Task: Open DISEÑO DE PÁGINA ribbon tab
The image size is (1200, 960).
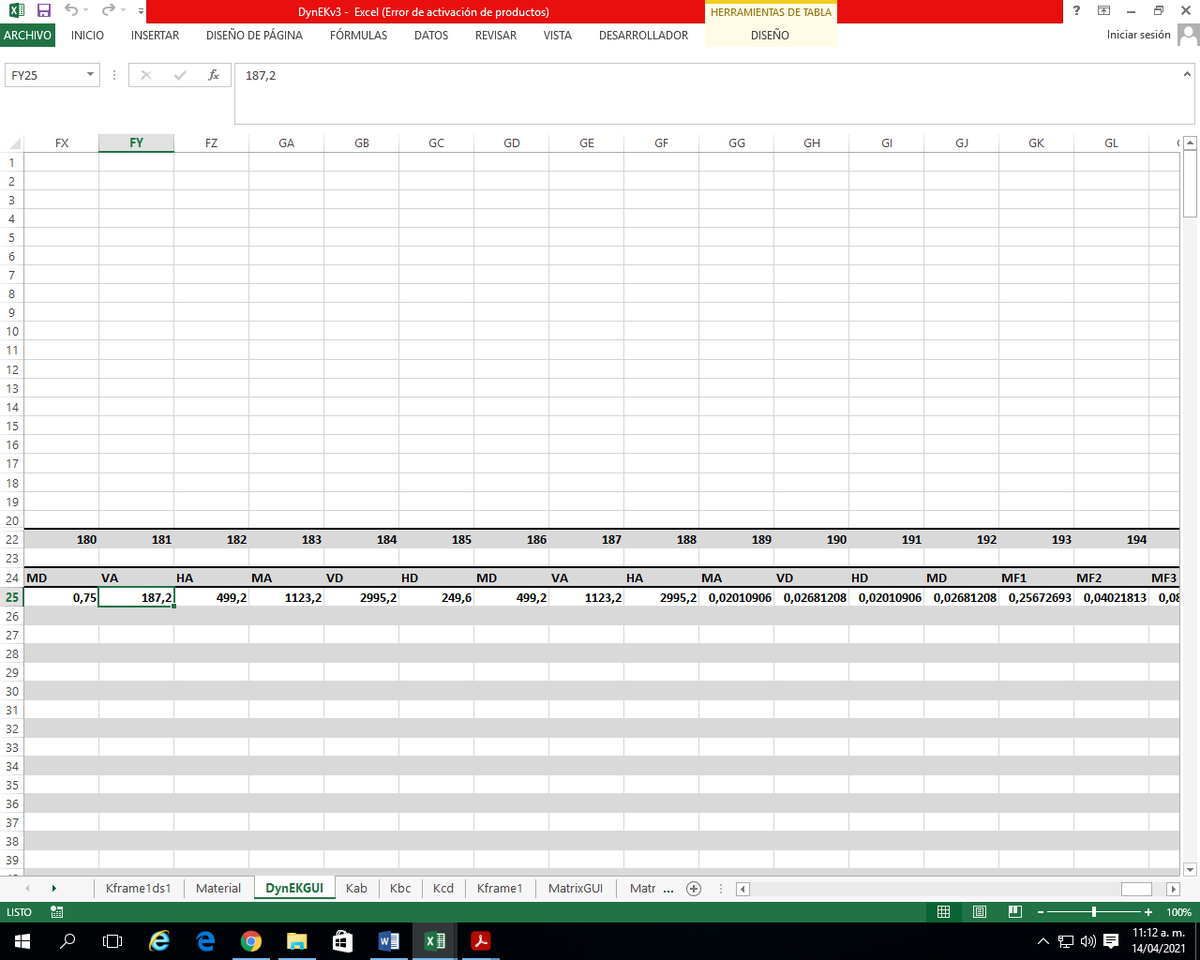Action: (254, 35)
